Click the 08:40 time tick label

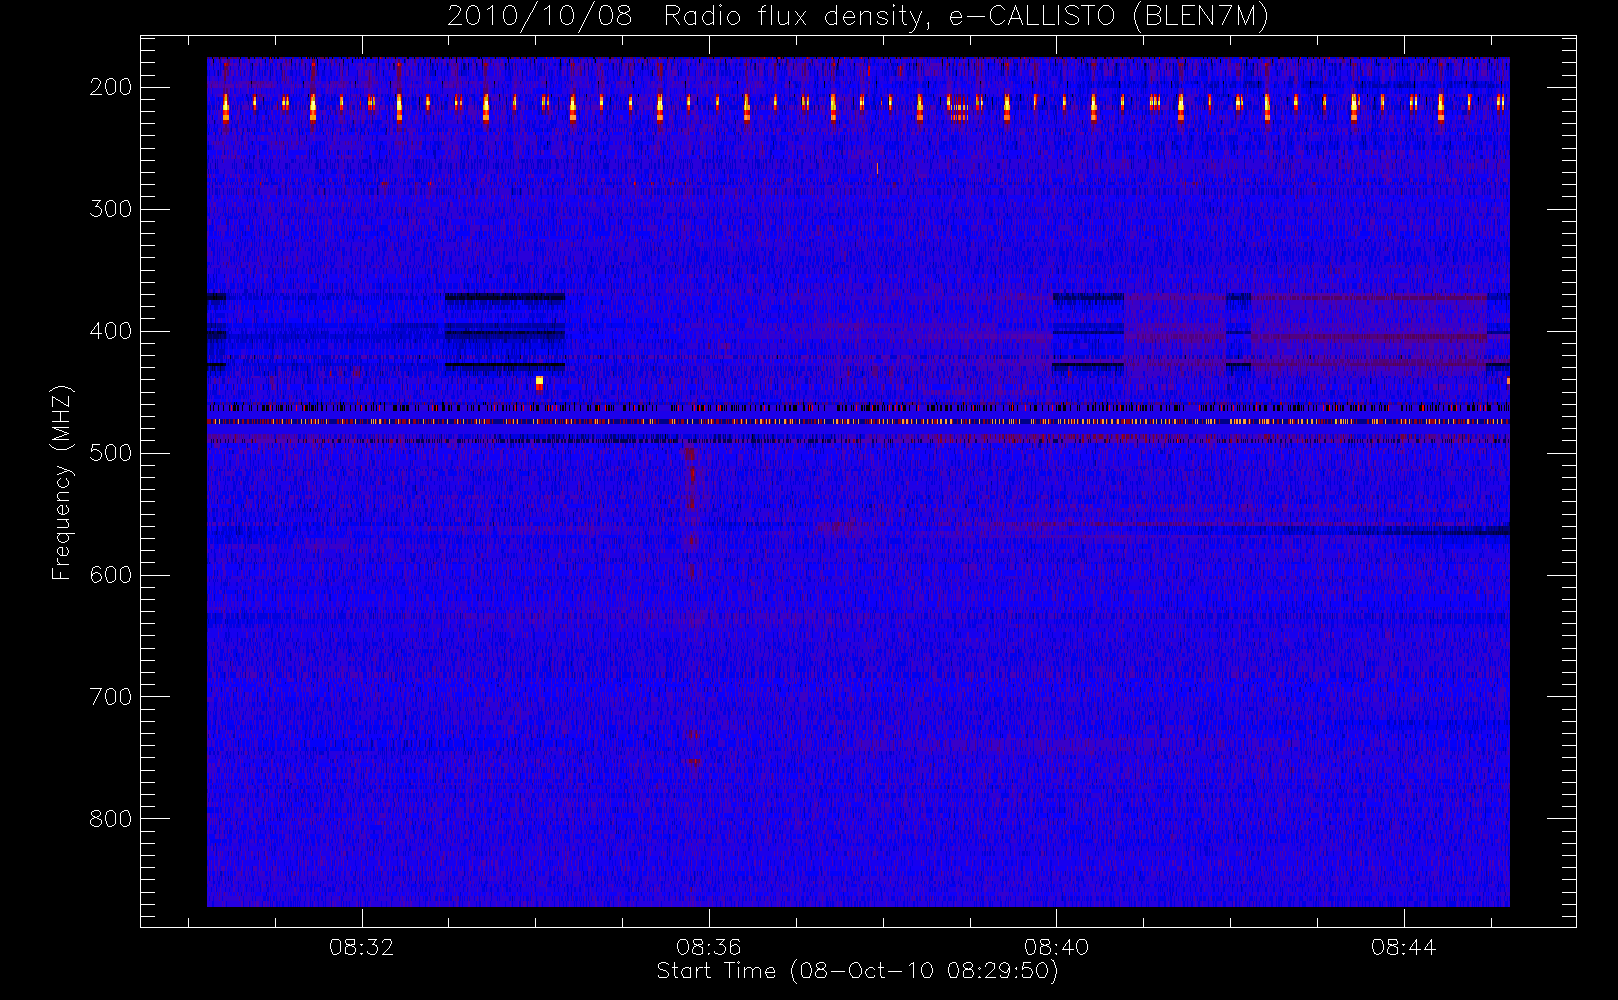click(1056, 947)
